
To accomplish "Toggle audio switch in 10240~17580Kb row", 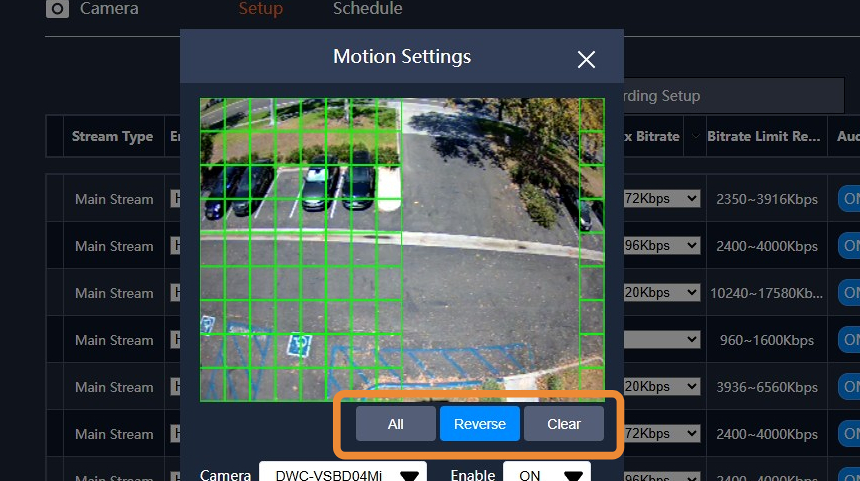I will coord(849,292).
